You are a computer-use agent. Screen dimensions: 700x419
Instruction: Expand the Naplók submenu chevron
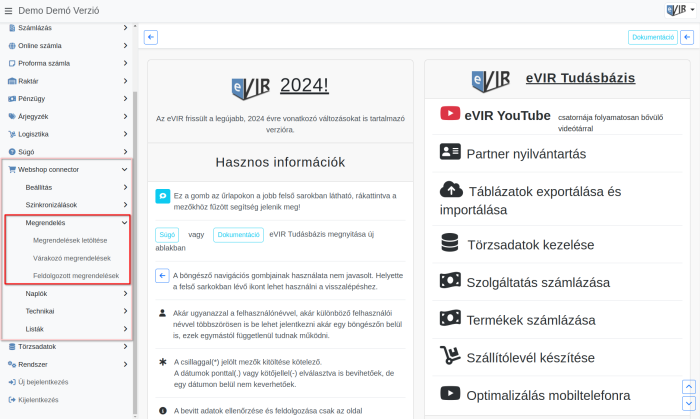coord(125,294)
